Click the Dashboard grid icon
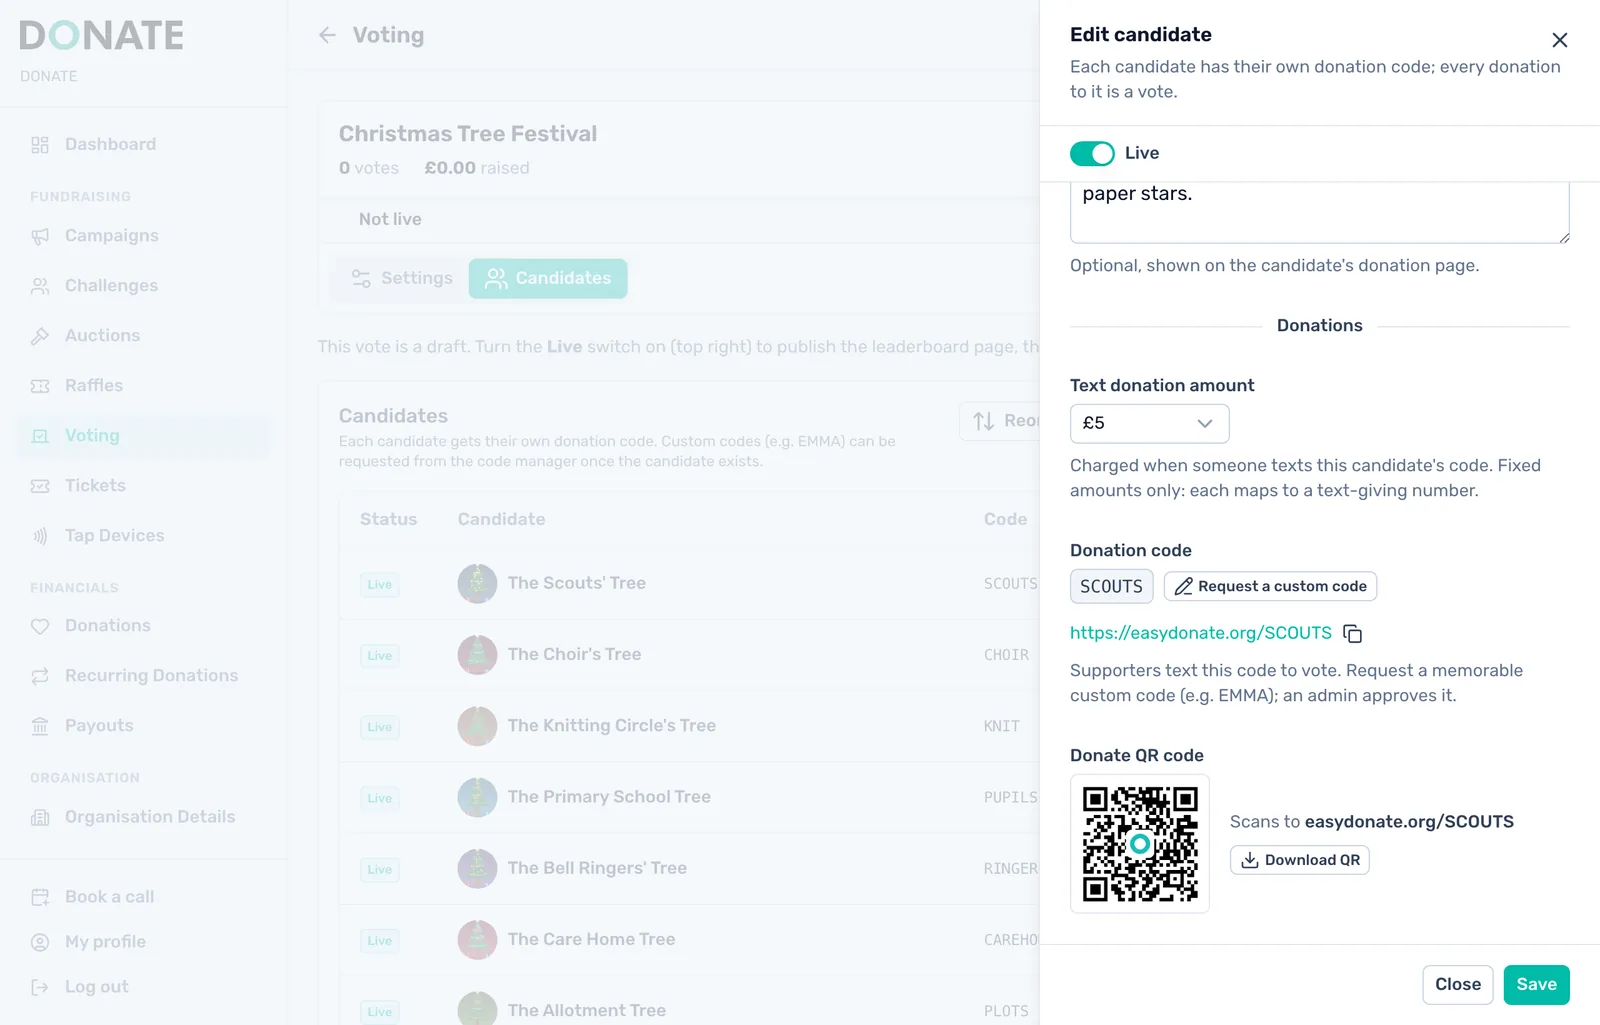Image resolution: width=1600 pixels, height=1025 pixels. [x=40, y=145]
